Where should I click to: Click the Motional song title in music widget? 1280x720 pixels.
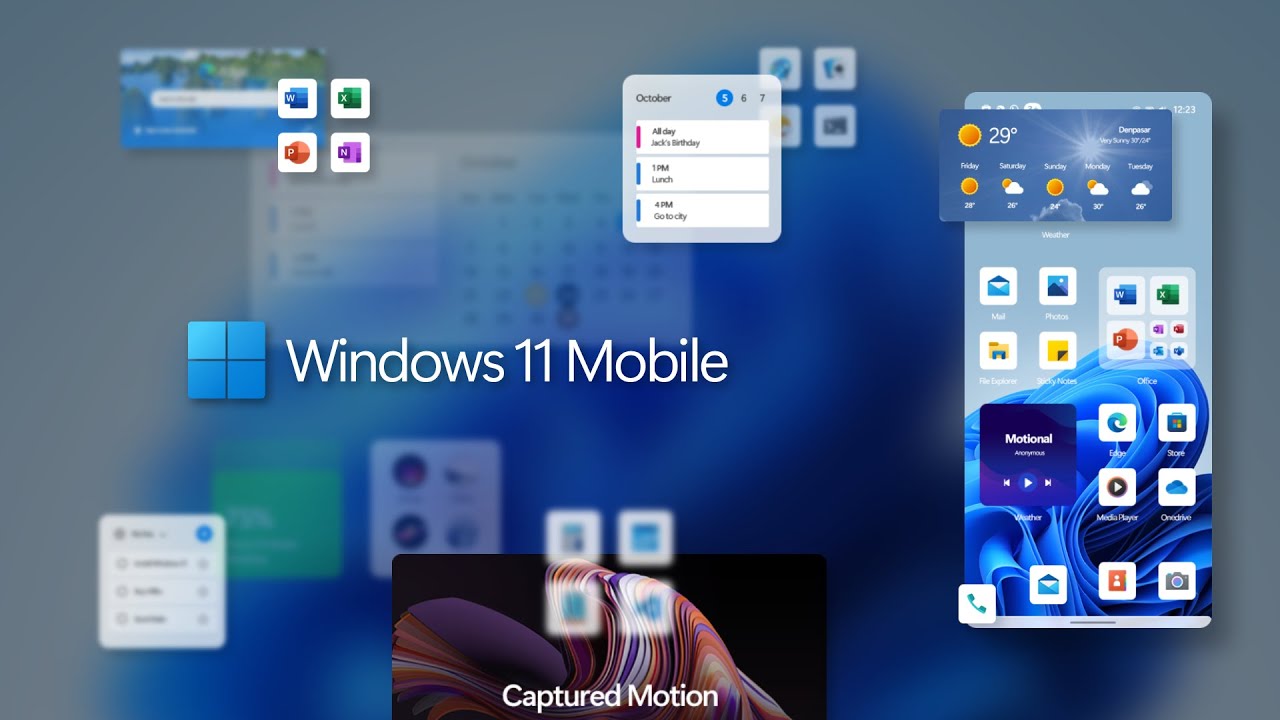[1029, 438]
